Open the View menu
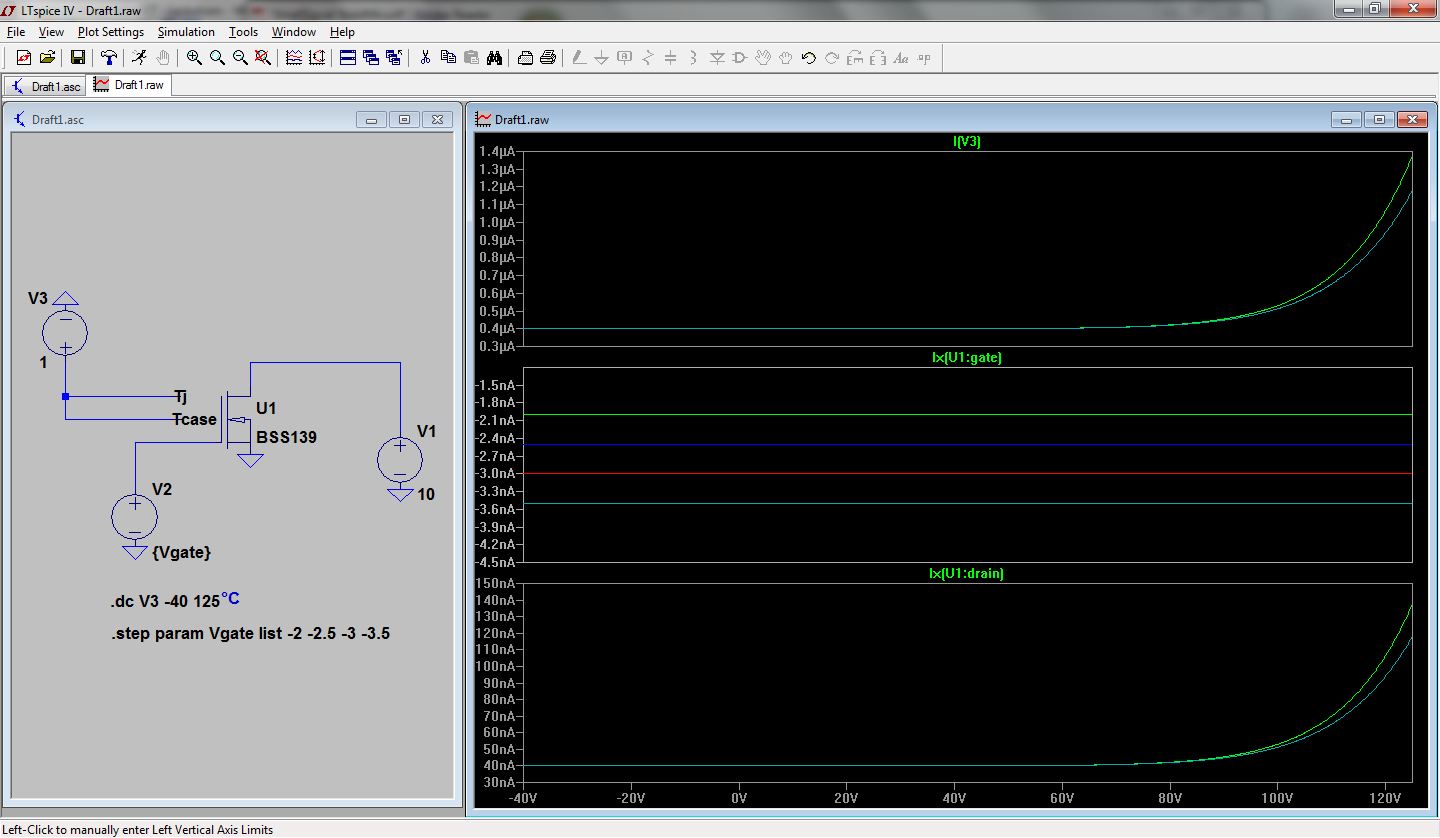 51,32
